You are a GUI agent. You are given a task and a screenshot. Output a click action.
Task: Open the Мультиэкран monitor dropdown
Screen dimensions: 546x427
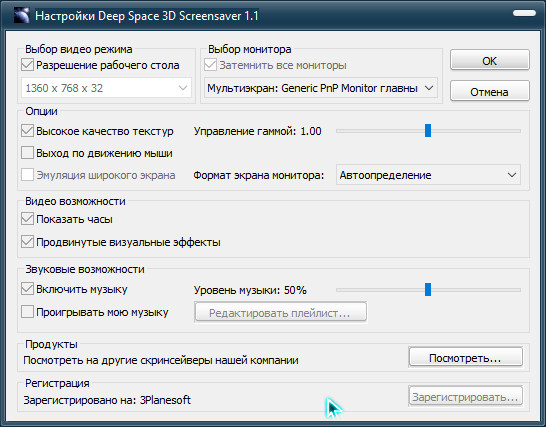point(321,88)
